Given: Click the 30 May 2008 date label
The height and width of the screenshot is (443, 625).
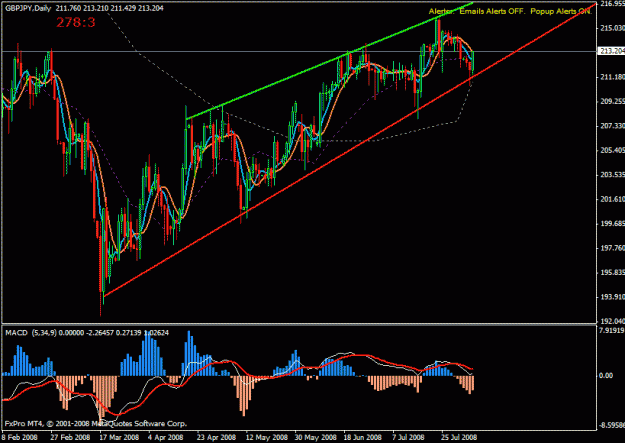Looking at the screenshot, I should (316, 437).
